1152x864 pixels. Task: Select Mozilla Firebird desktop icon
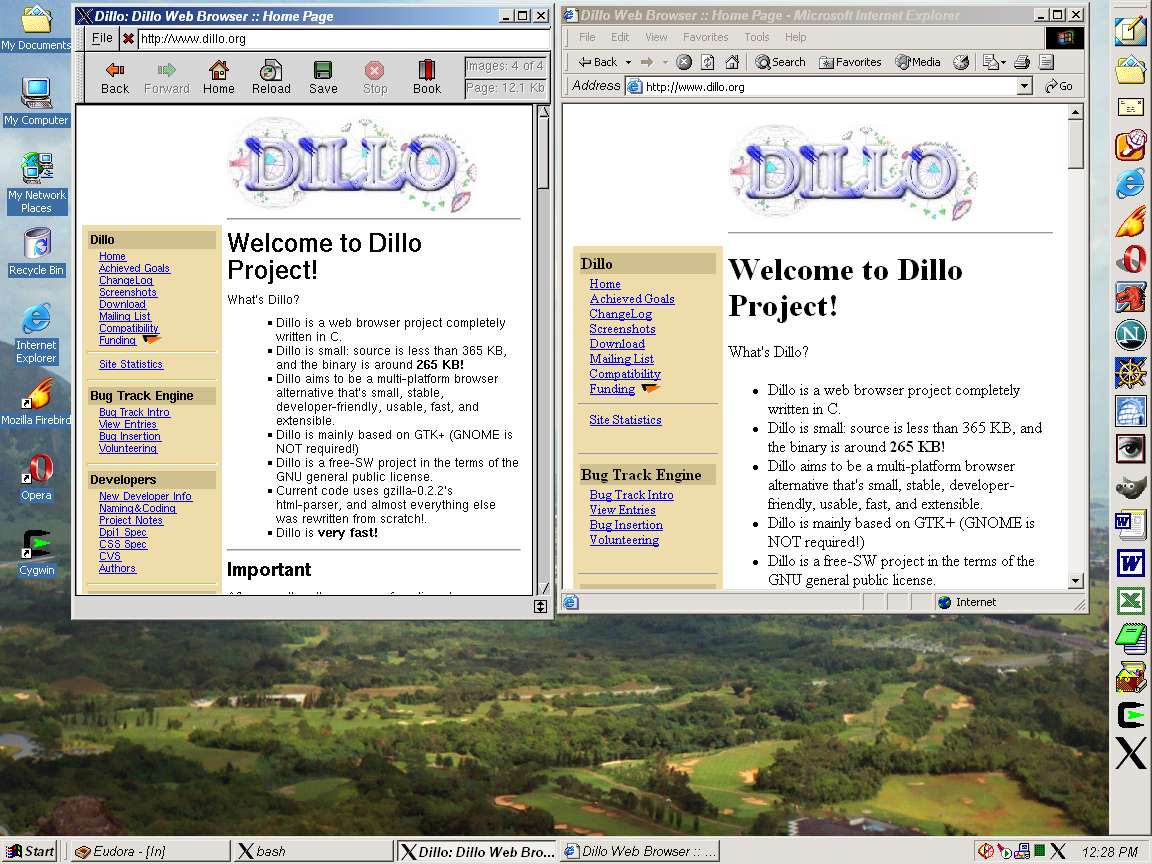(x=36, y=402)
